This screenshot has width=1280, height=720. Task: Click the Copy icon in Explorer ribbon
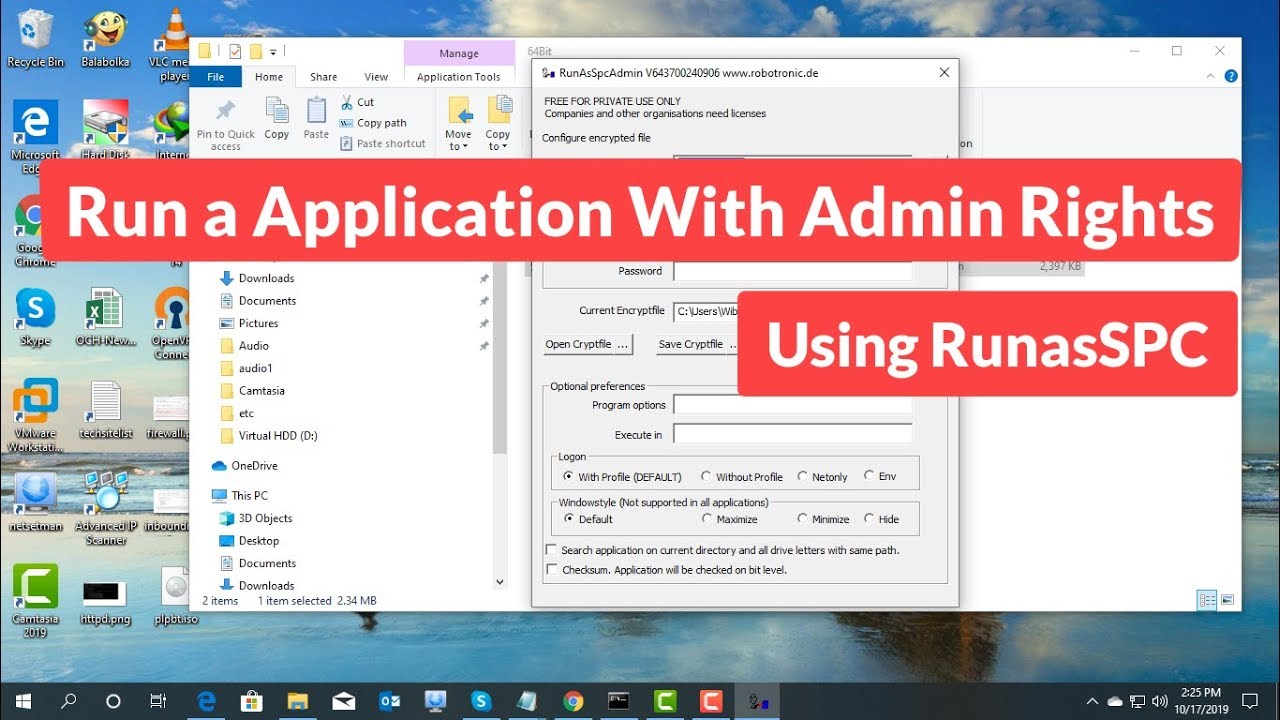coord(277,112)
